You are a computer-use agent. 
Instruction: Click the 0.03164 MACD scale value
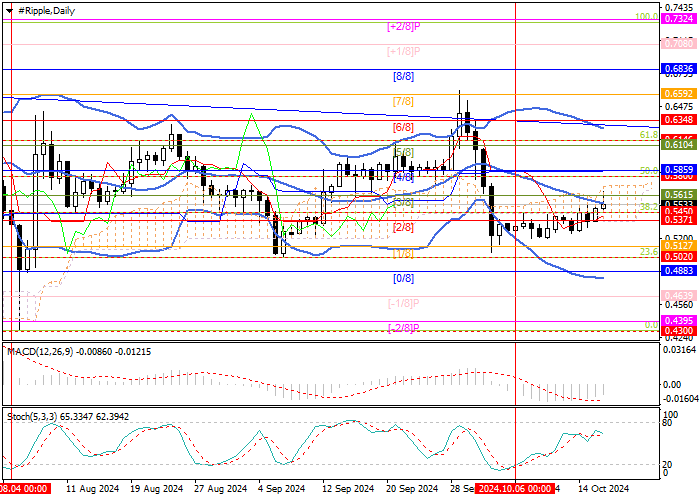coord(679,349)
